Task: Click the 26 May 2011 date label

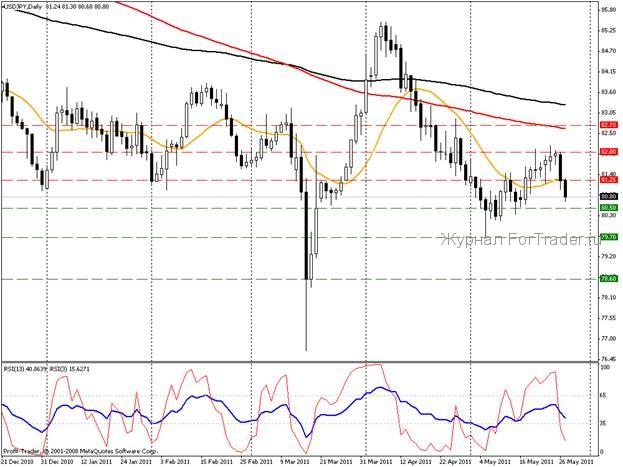Action: 576,462
